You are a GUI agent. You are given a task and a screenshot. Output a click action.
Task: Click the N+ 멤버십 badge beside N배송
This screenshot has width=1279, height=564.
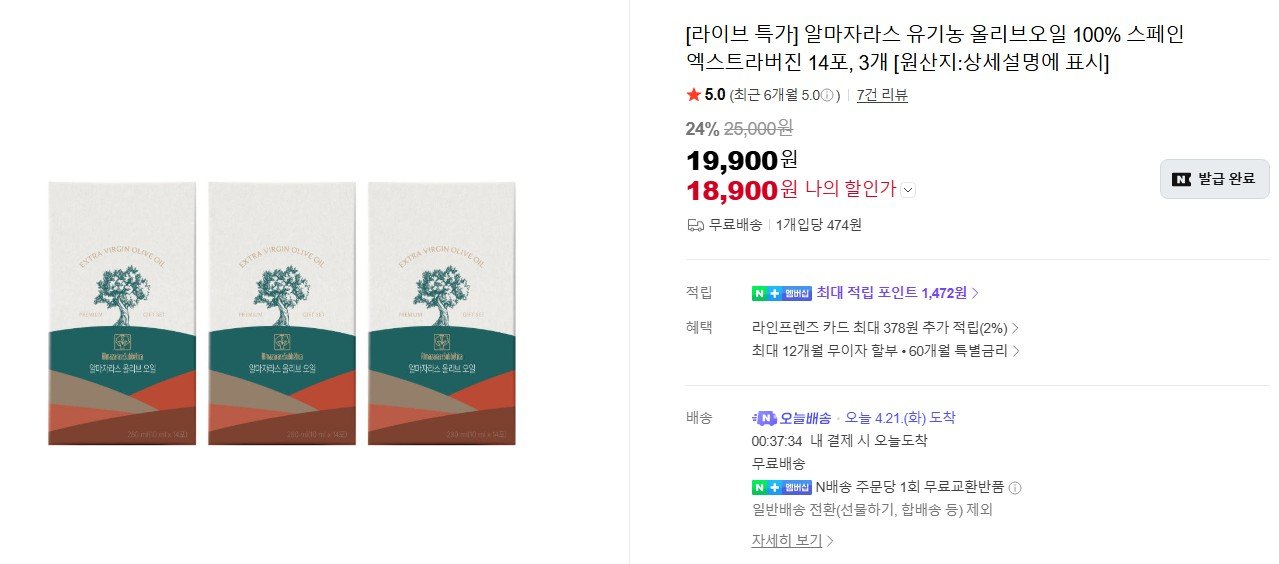[781, 488]
